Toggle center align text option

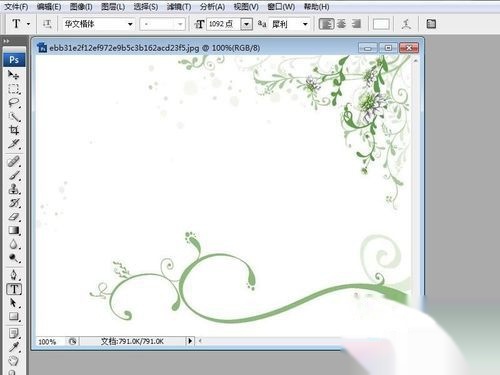click(x=341, y=24)
